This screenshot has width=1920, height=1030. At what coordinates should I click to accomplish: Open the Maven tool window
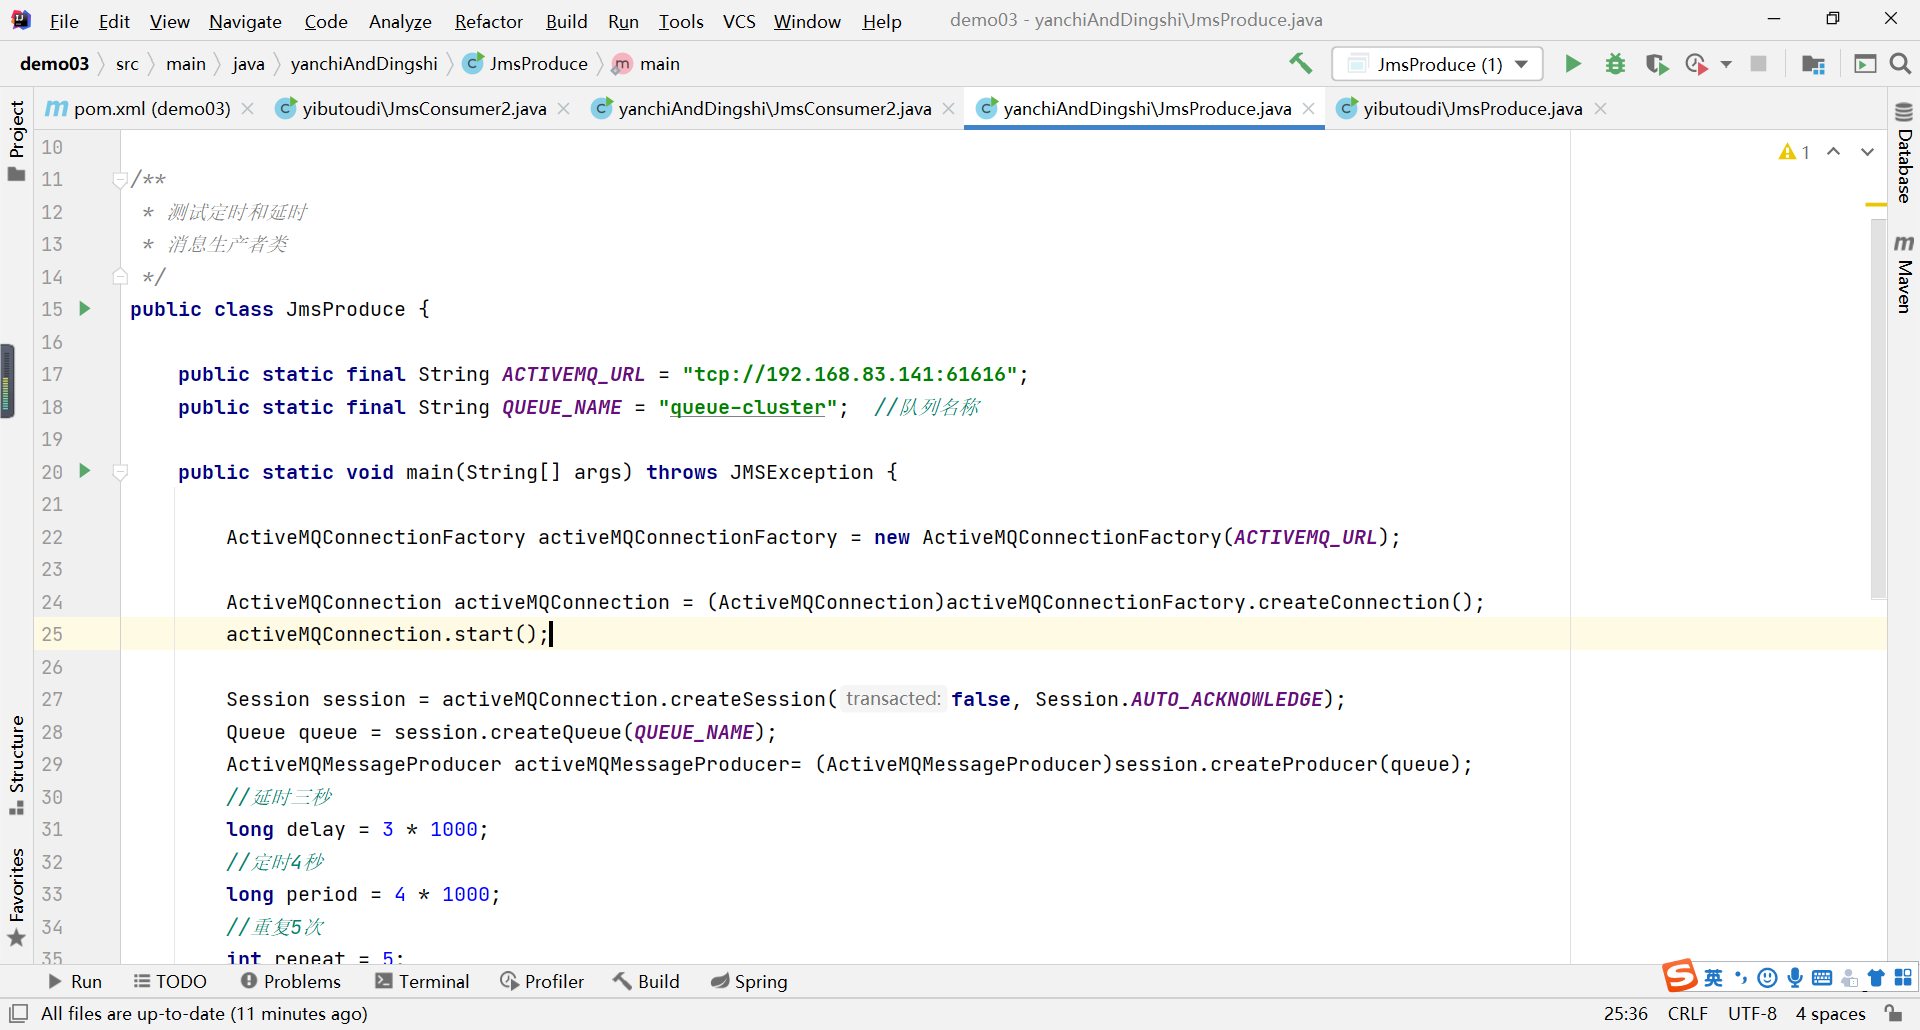pyautogui.click(x=1904, y=274)
